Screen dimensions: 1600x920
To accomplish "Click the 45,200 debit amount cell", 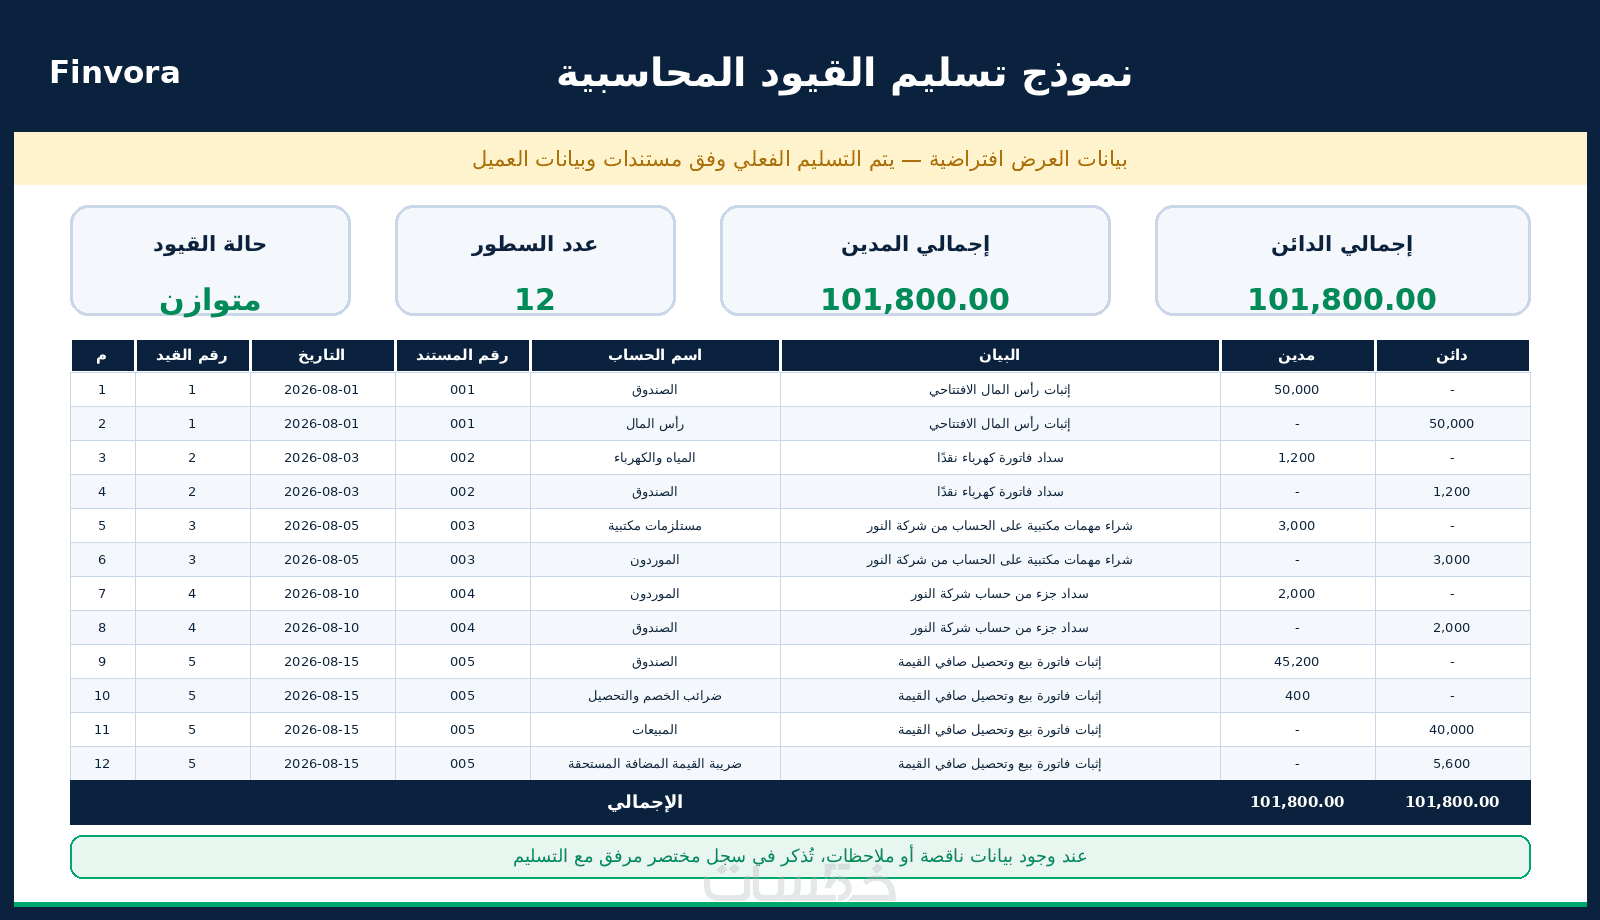I will coord(1297,662).
